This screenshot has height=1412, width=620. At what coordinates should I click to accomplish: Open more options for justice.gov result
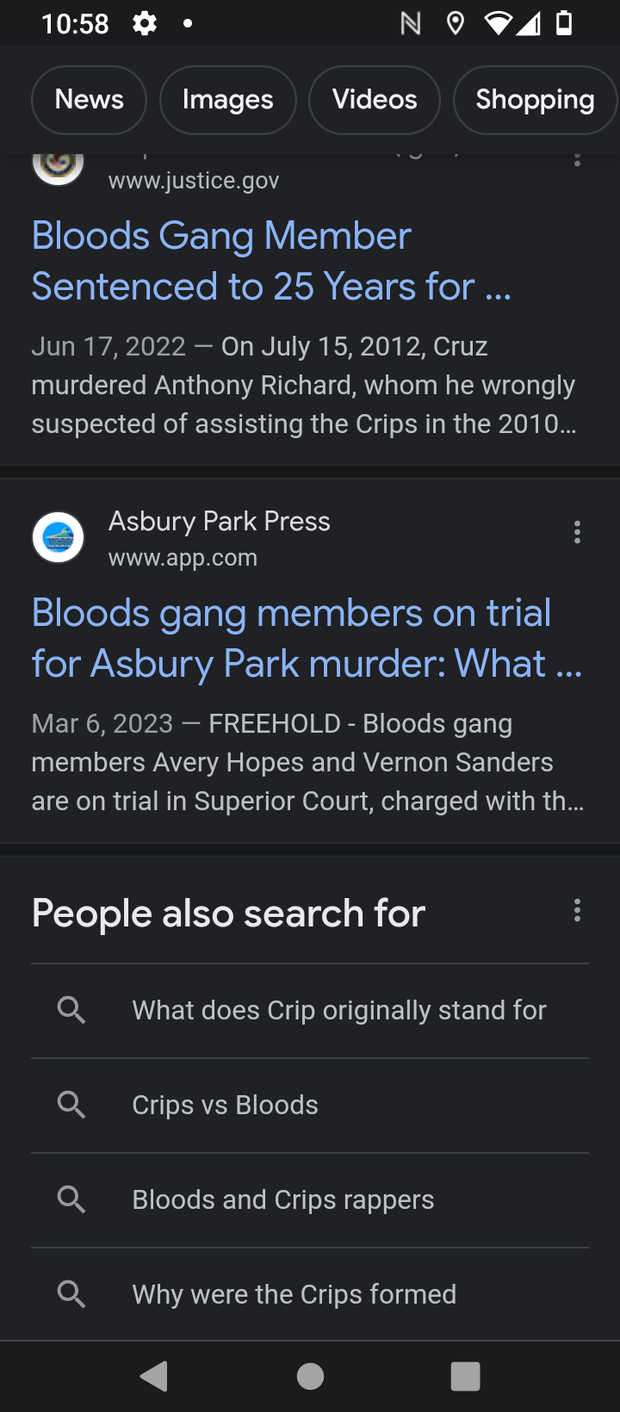click(577, 160)
